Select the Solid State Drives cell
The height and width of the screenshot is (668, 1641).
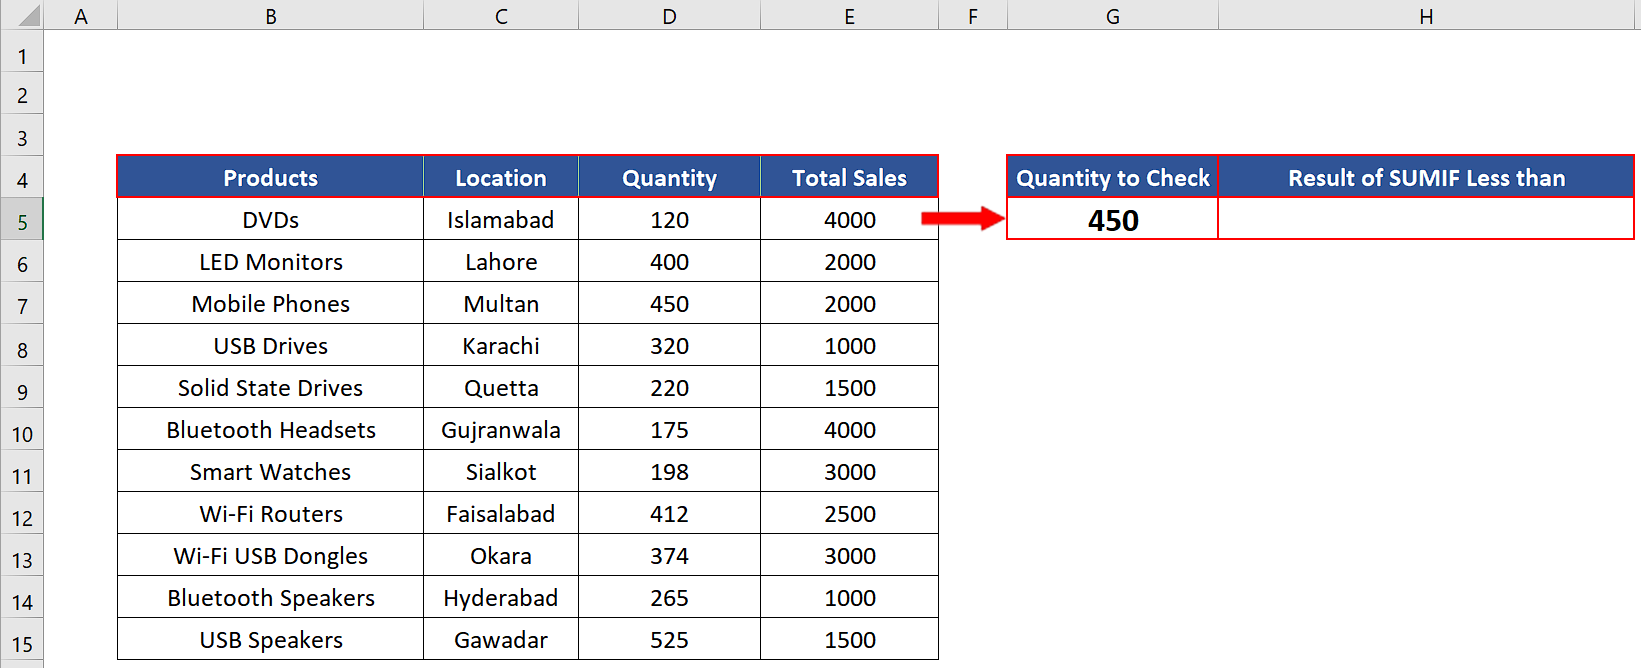point(271,387)
